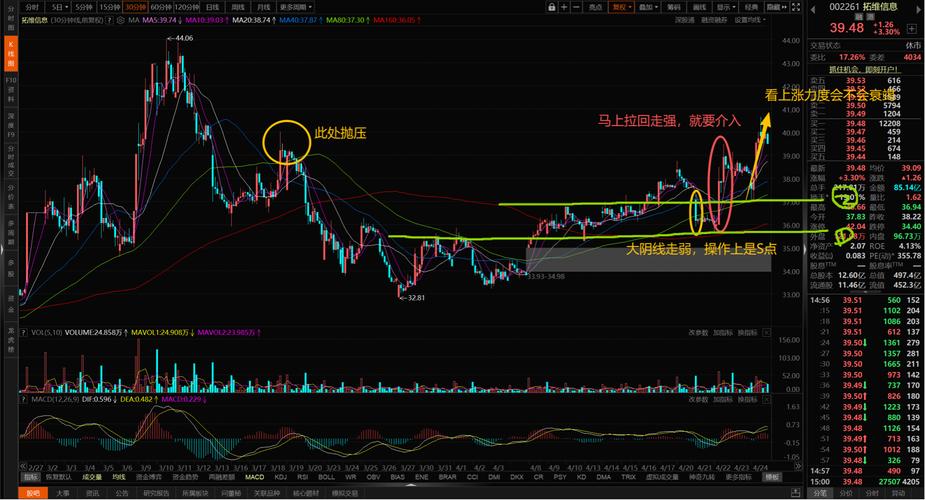
Task: Open the 公告 bottom tab
Action: click(122, 493)
